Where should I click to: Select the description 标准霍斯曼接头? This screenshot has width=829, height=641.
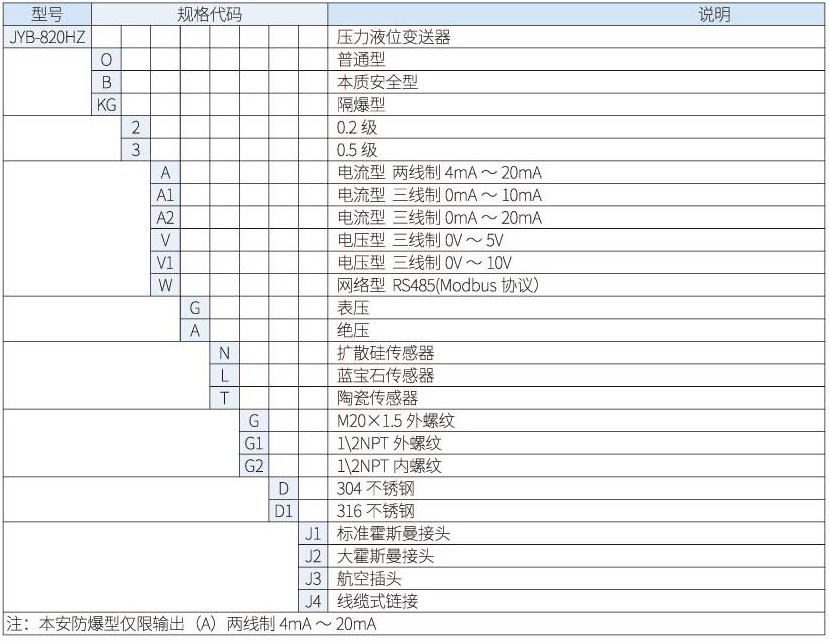tap(394, 534)
